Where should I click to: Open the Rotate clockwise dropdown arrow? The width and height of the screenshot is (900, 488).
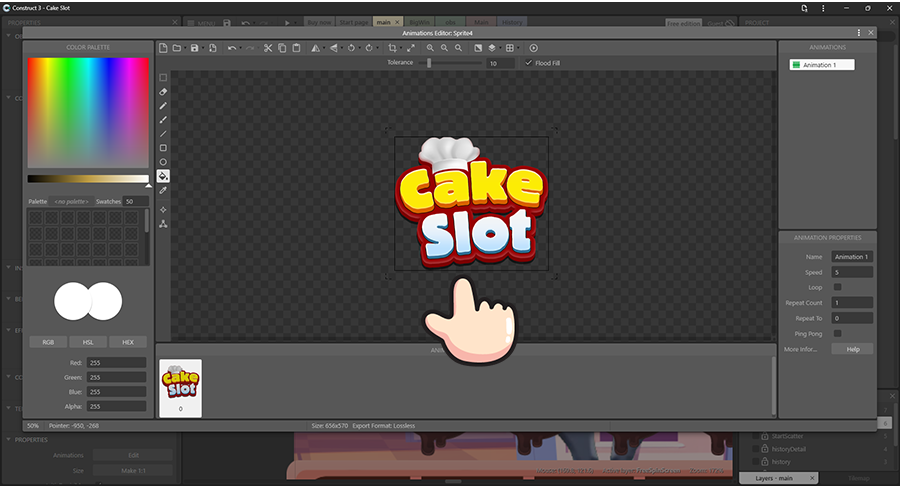pos(378,48)
